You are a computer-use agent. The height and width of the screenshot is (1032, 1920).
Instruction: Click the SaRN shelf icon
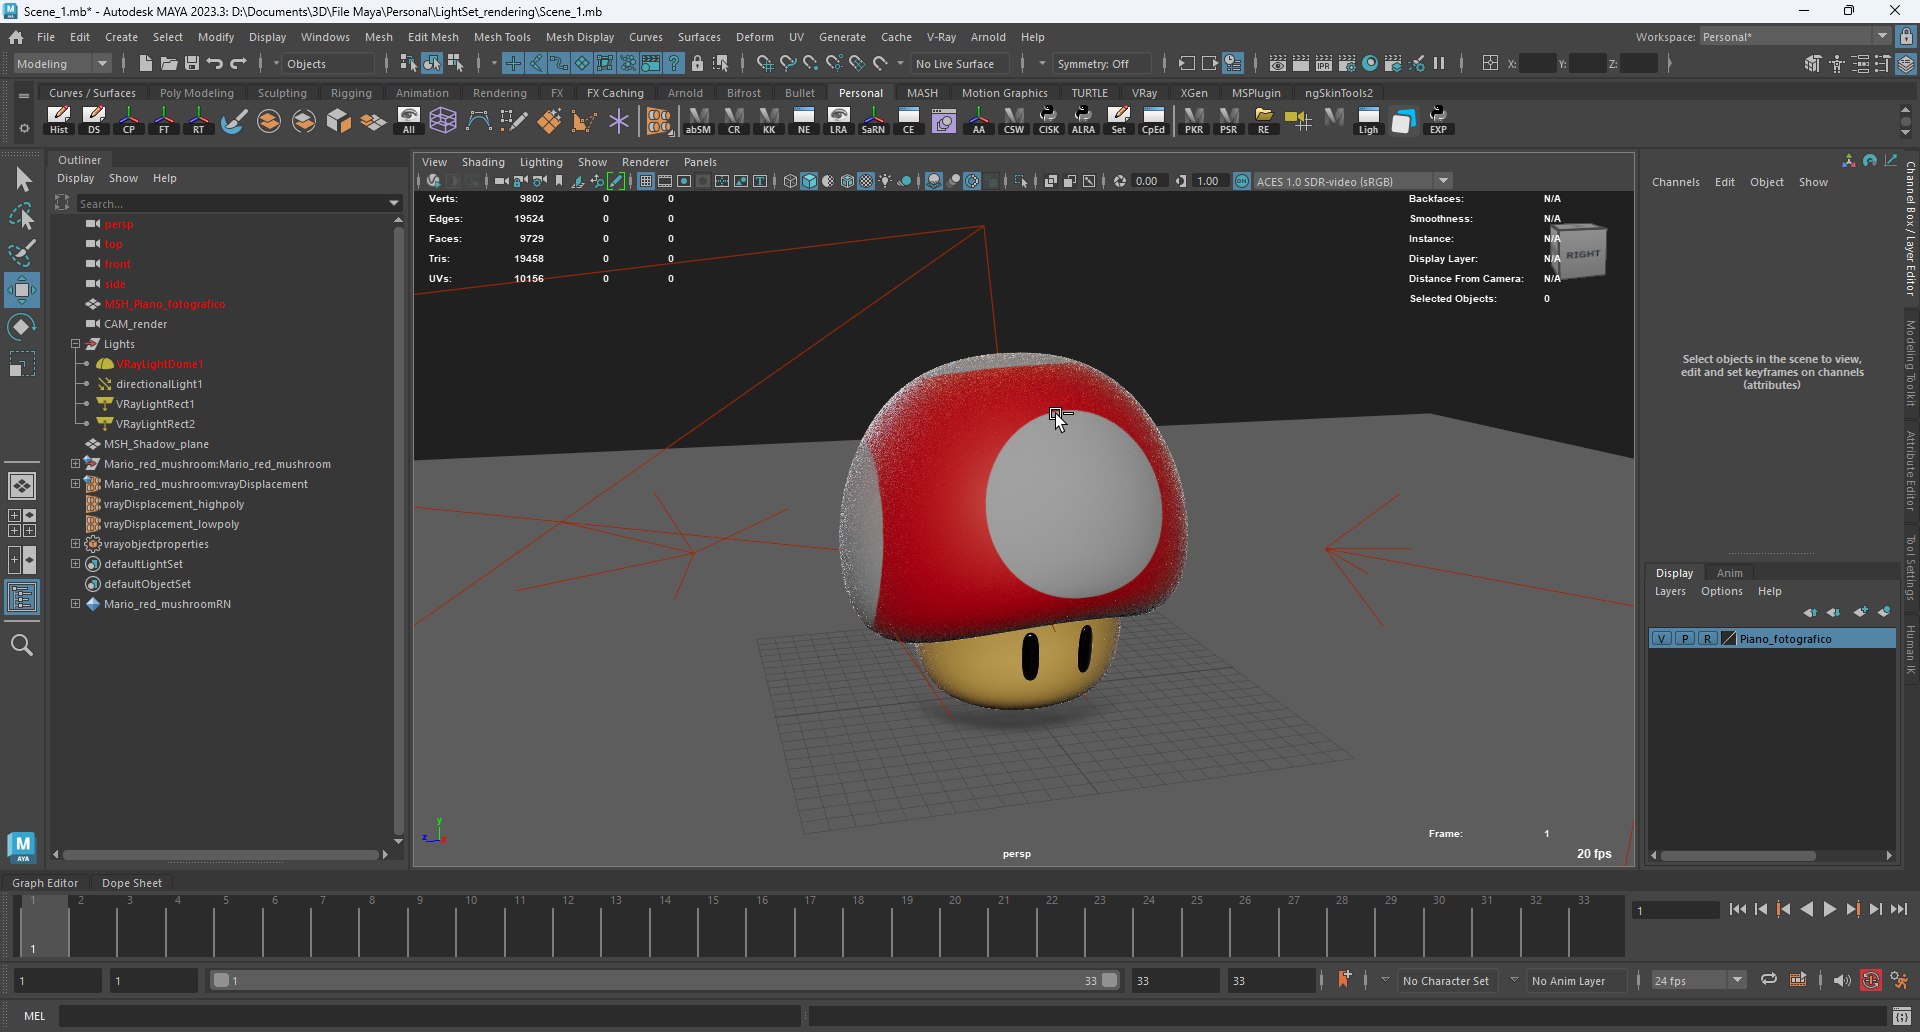(x=873, y=120)
